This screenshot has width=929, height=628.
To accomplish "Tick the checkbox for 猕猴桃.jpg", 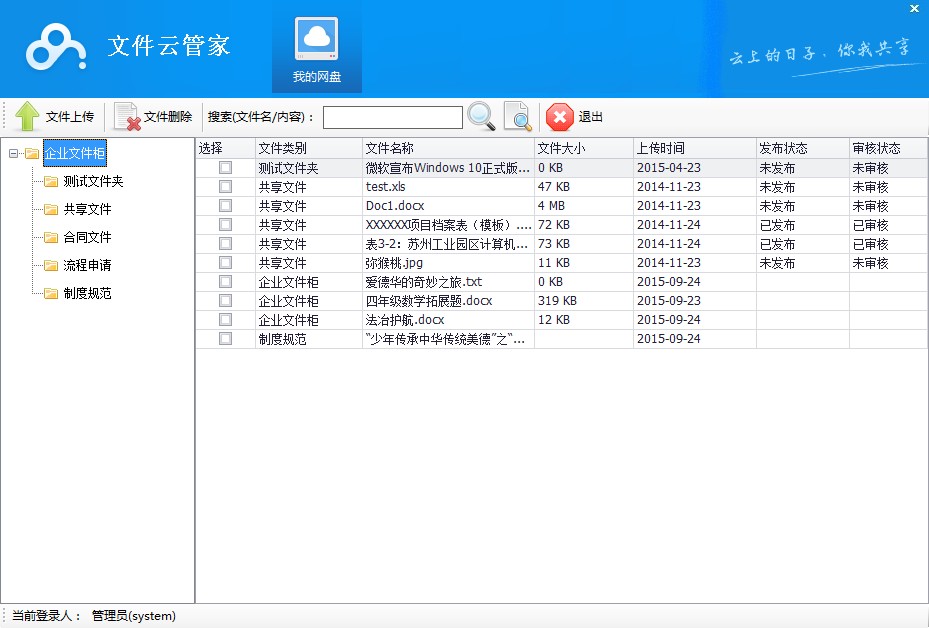I will (225, 263).
